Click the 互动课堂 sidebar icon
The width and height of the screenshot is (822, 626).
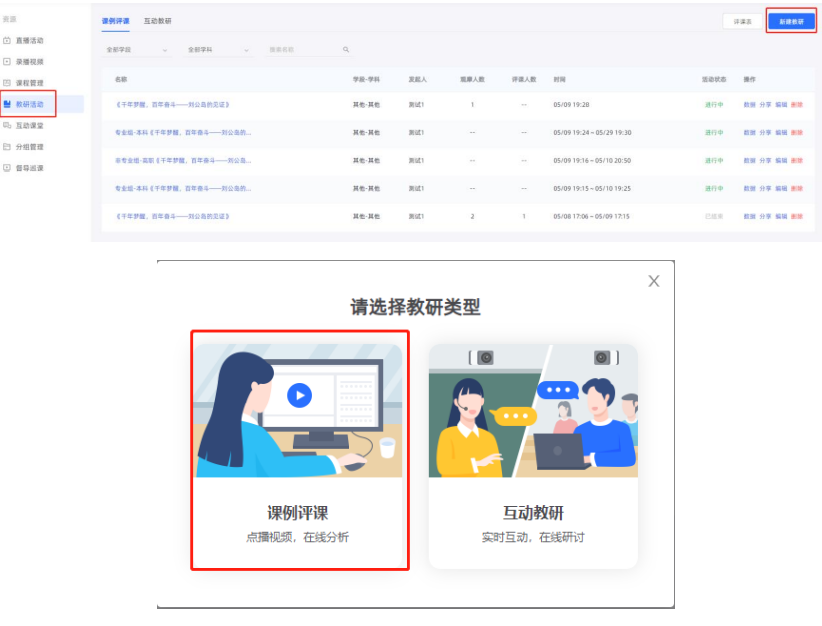coord(7,126)
